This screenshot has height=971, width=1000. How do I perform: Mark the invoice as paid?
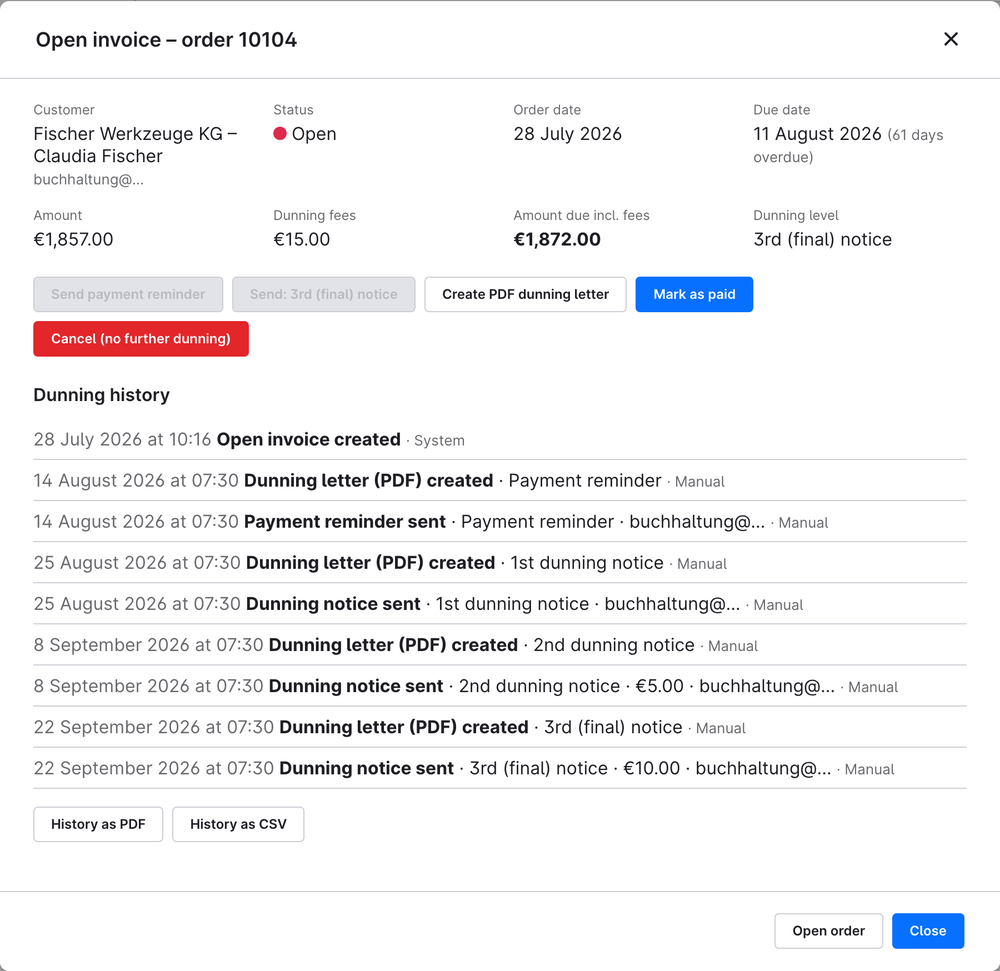694,294
